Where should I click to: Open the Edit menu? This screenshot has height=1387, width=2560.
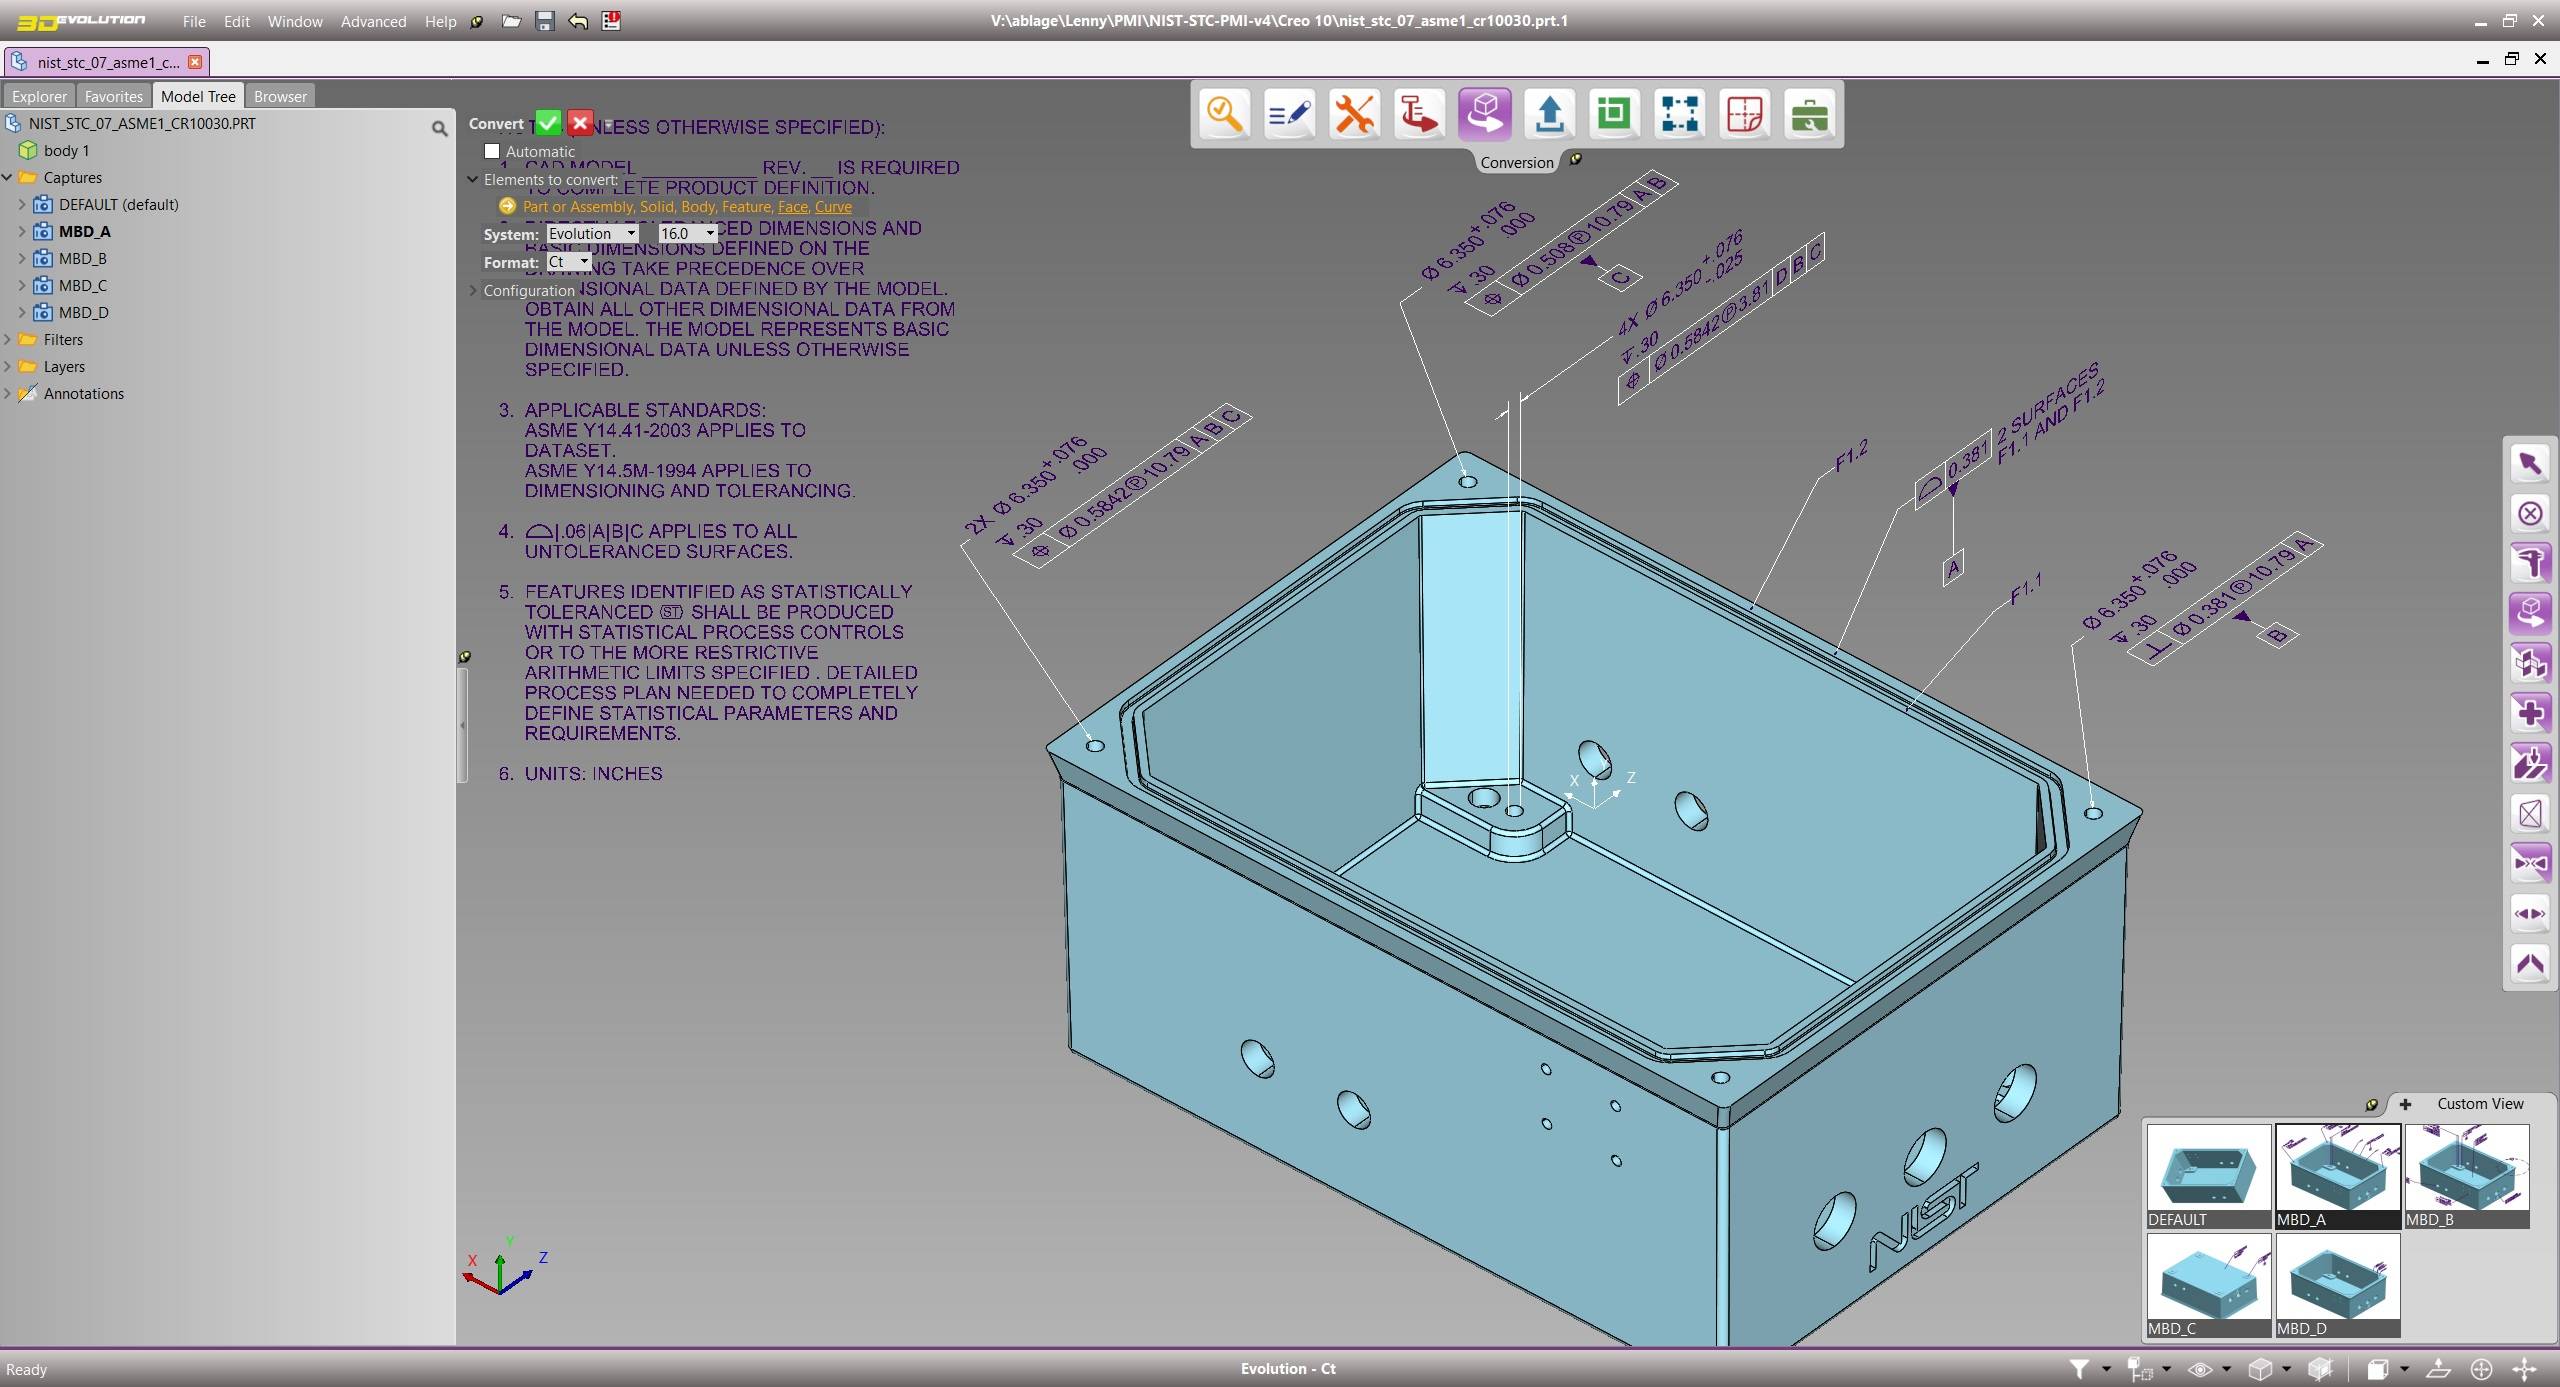pyautogui.click(x=237, y=21)
